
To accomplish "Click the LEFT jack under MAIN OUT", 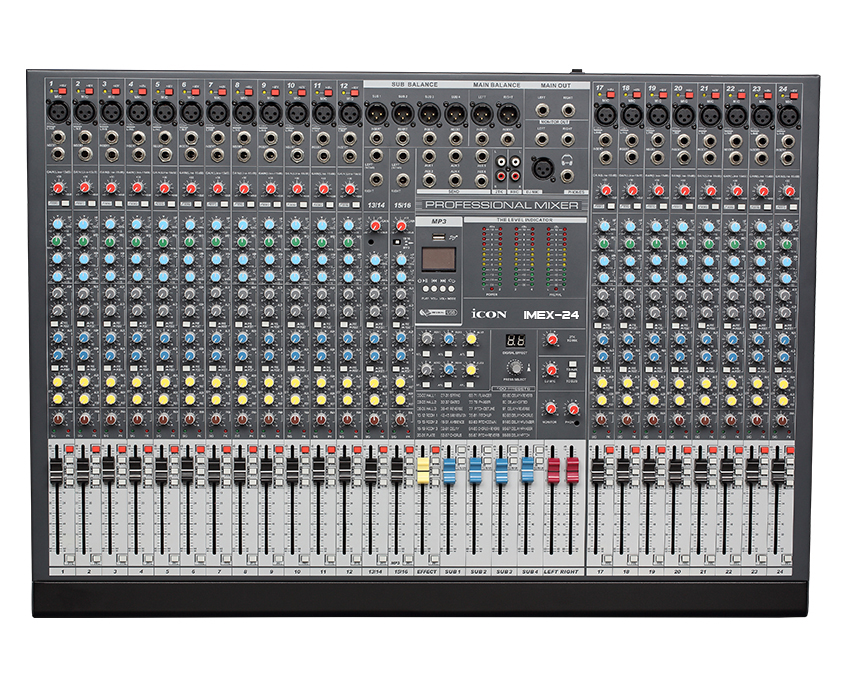I will (x=545, y=110).
